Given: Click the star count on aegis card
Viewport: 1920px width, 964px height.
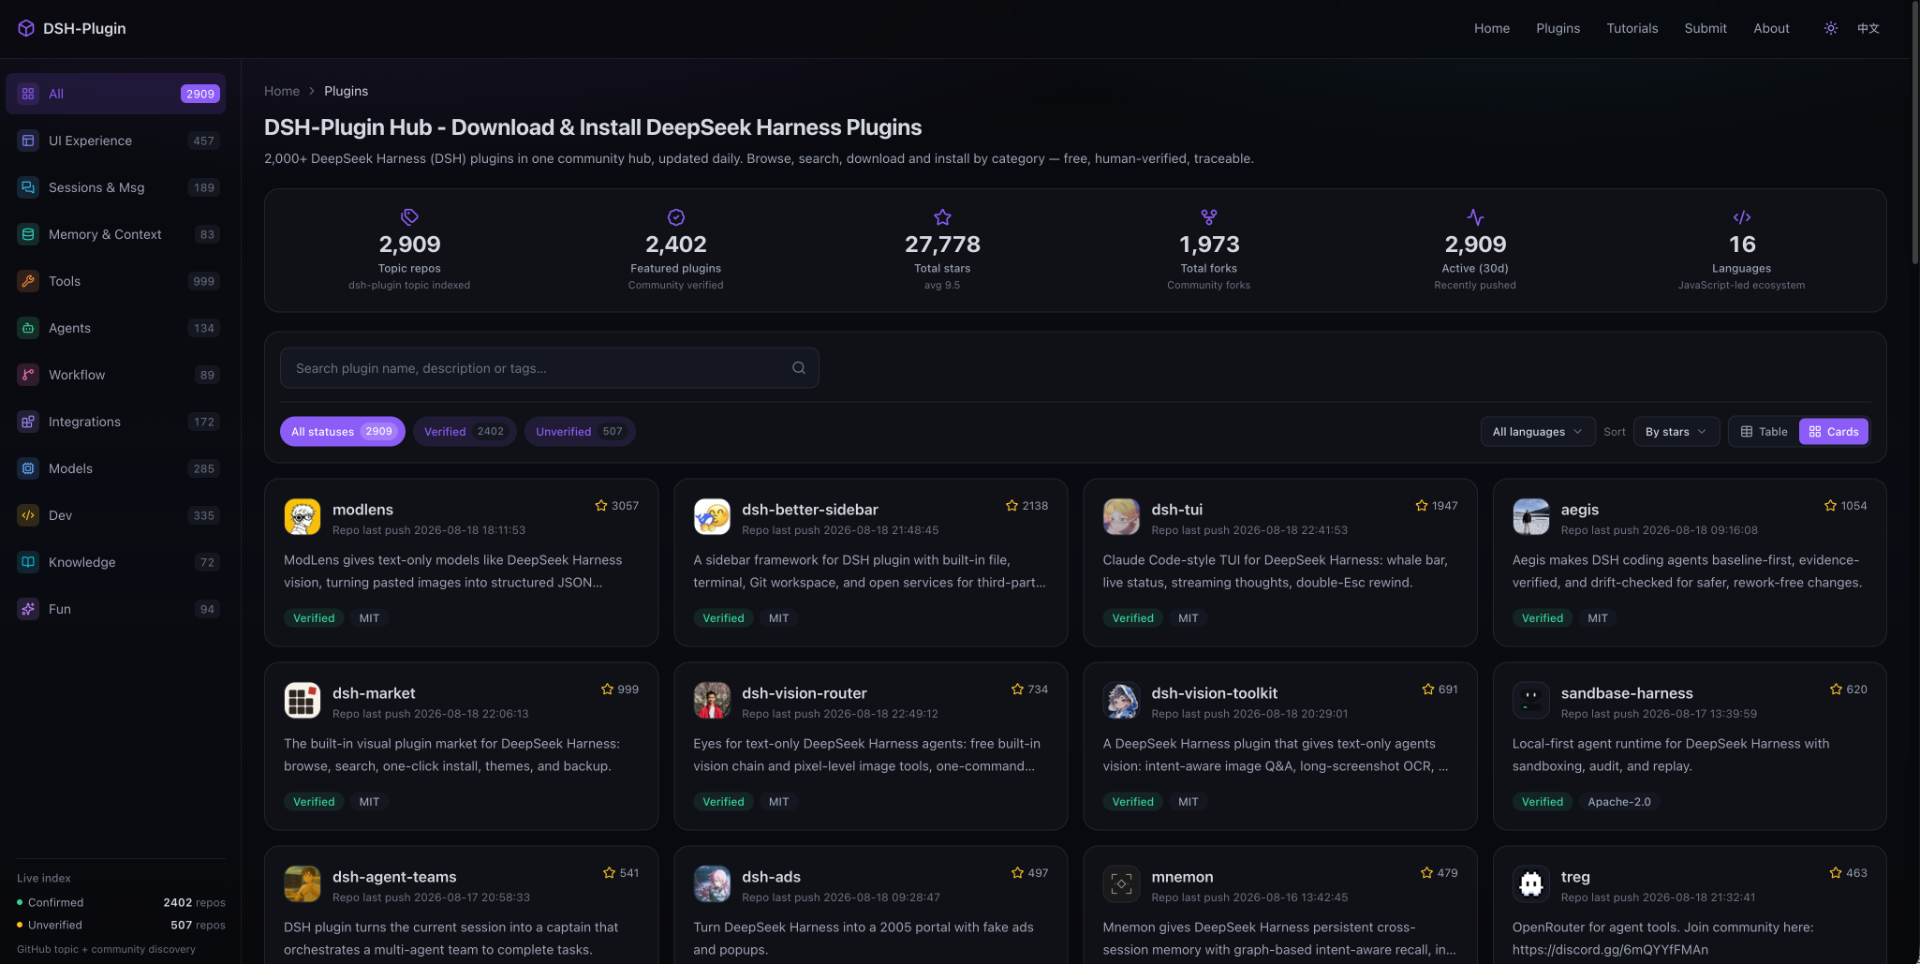Looking at the screenshot, I should click(x=1846, y=506).
